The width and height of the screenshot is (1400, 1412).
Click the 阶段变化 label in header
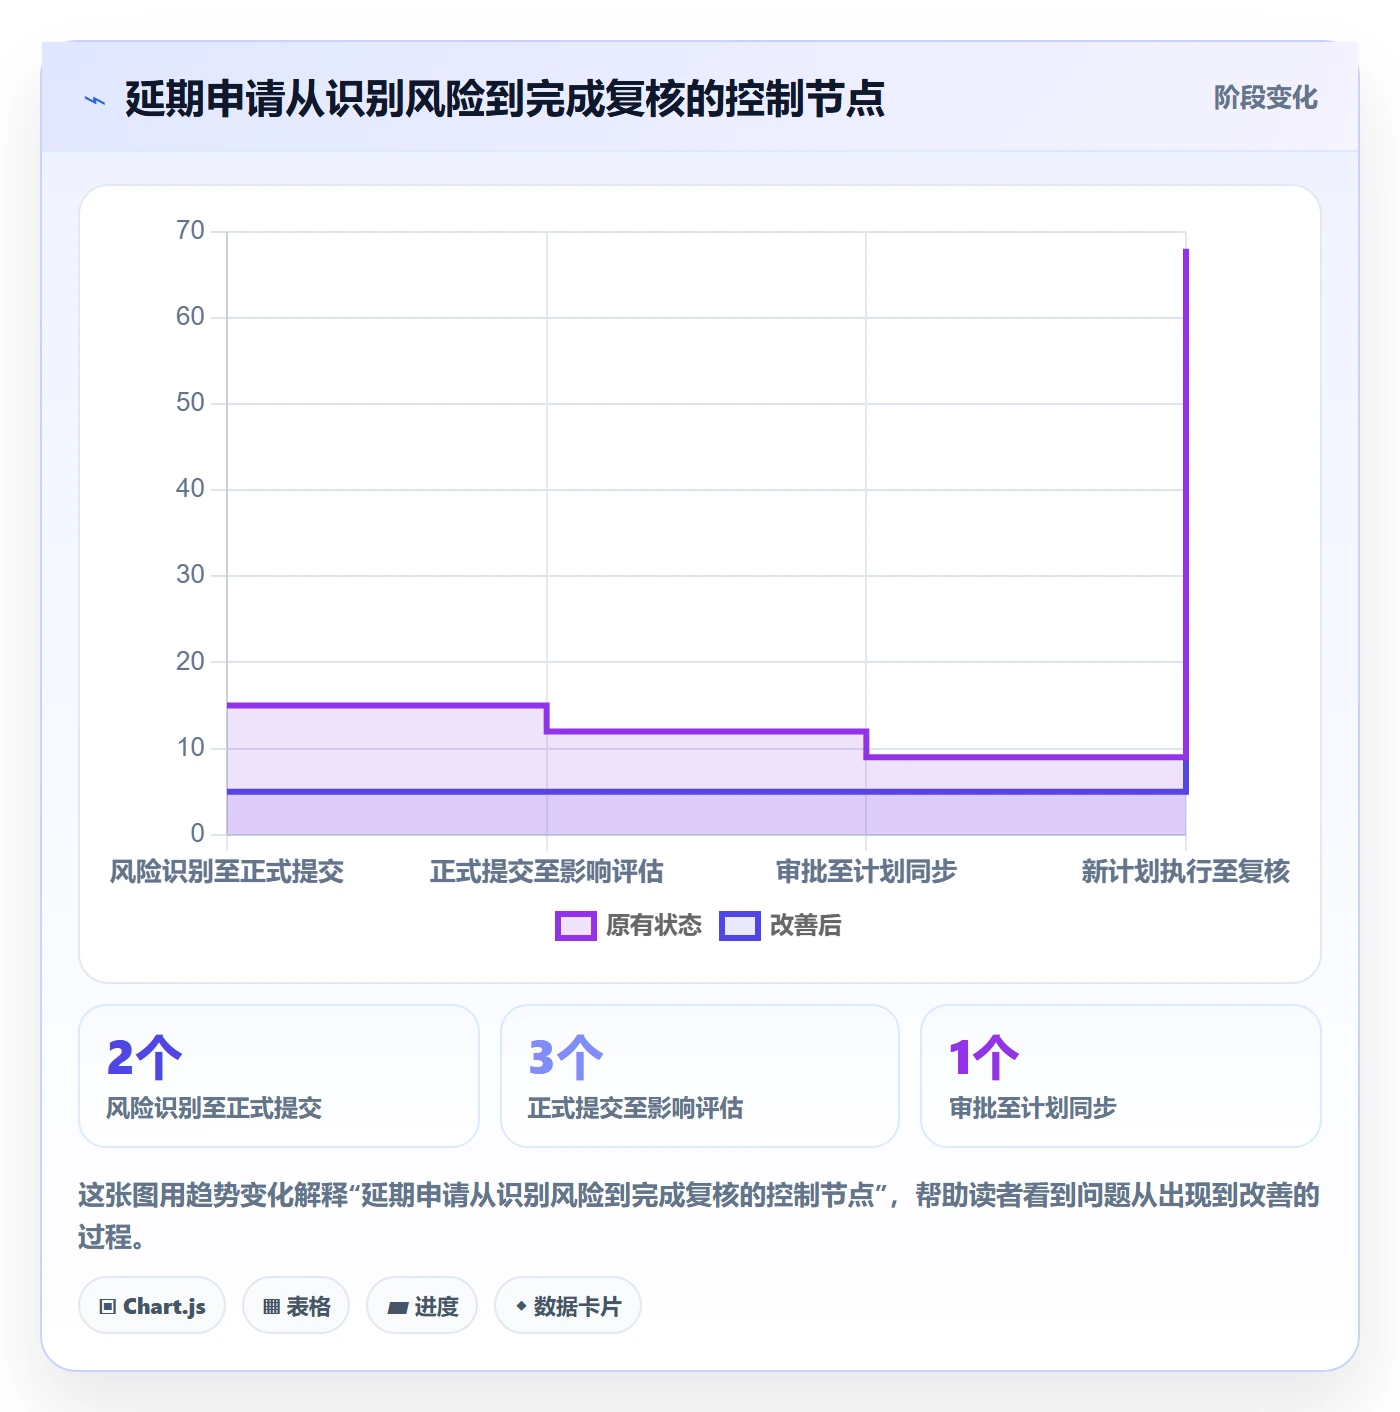point(1265,98)
